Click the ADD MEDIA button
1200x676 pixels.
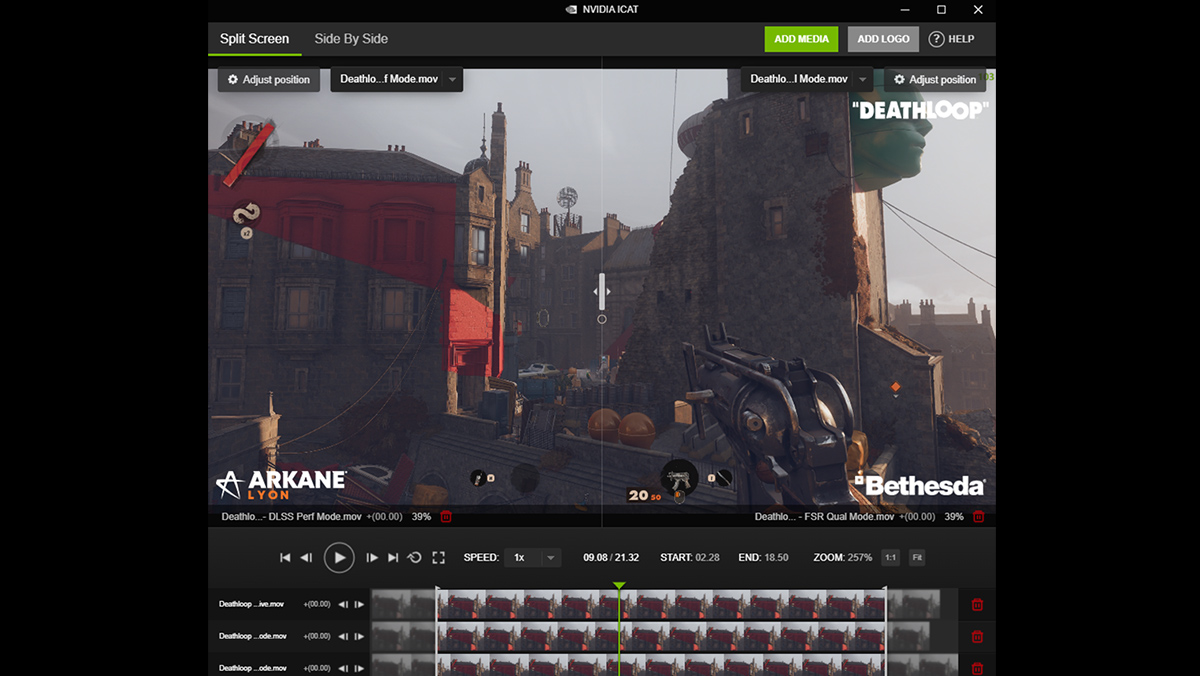click(801, 39)
